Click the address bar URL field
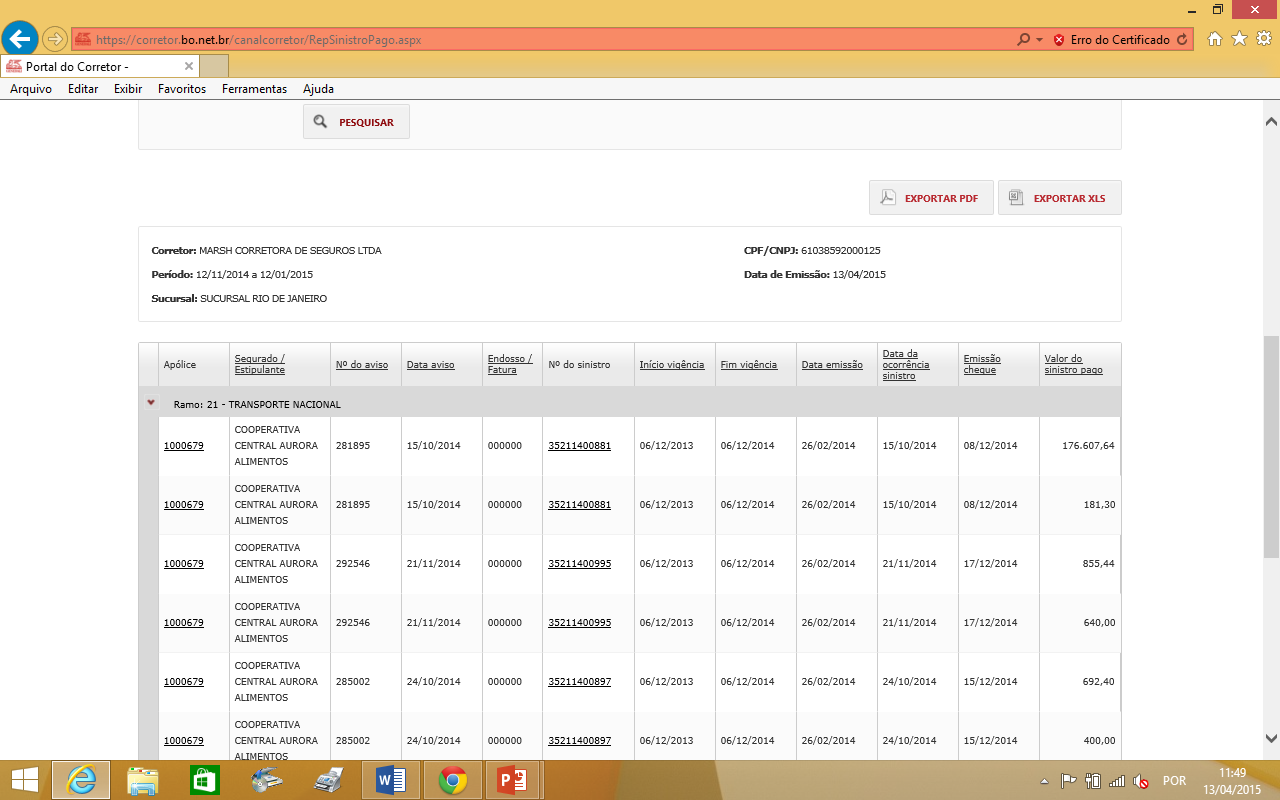The height and width of the screenshot is (800, 1280). (x=540, y=40)
